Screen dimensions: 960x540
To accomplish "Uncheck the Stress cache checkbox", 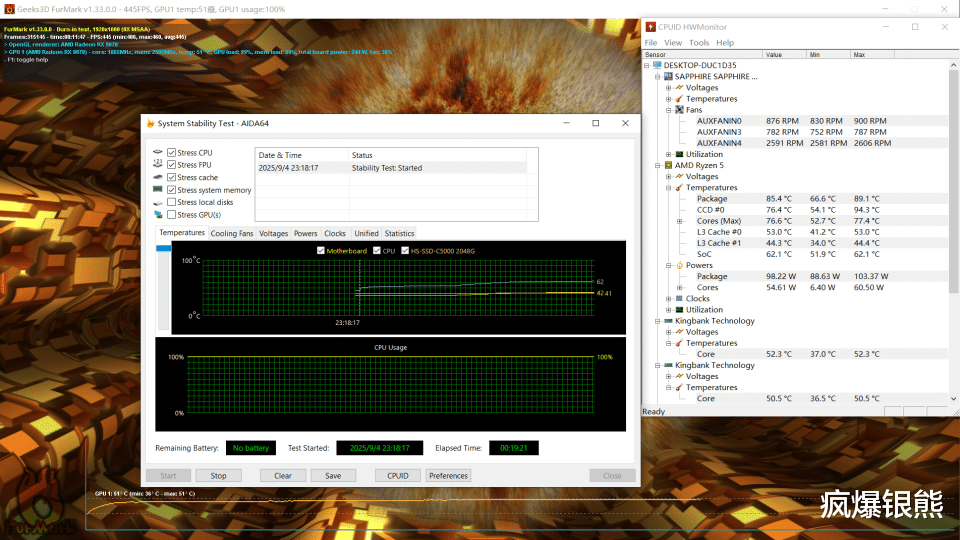I will click(x=171, y=178).
